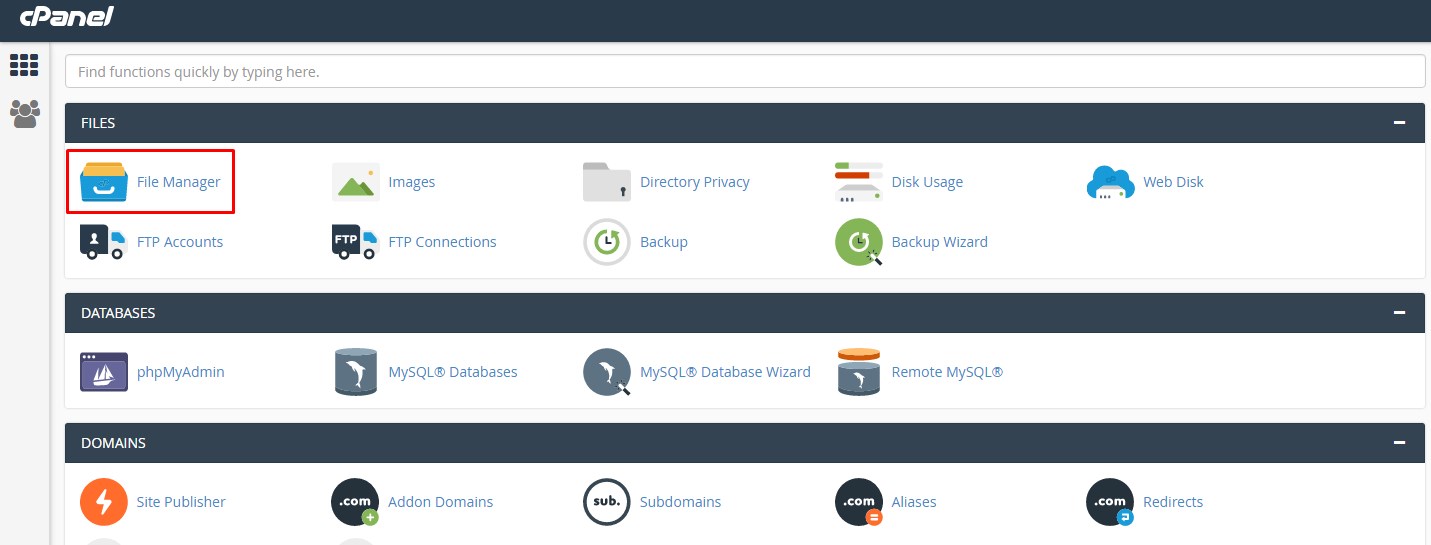Open the Directory Privacy folder icon

coord(607,182)
